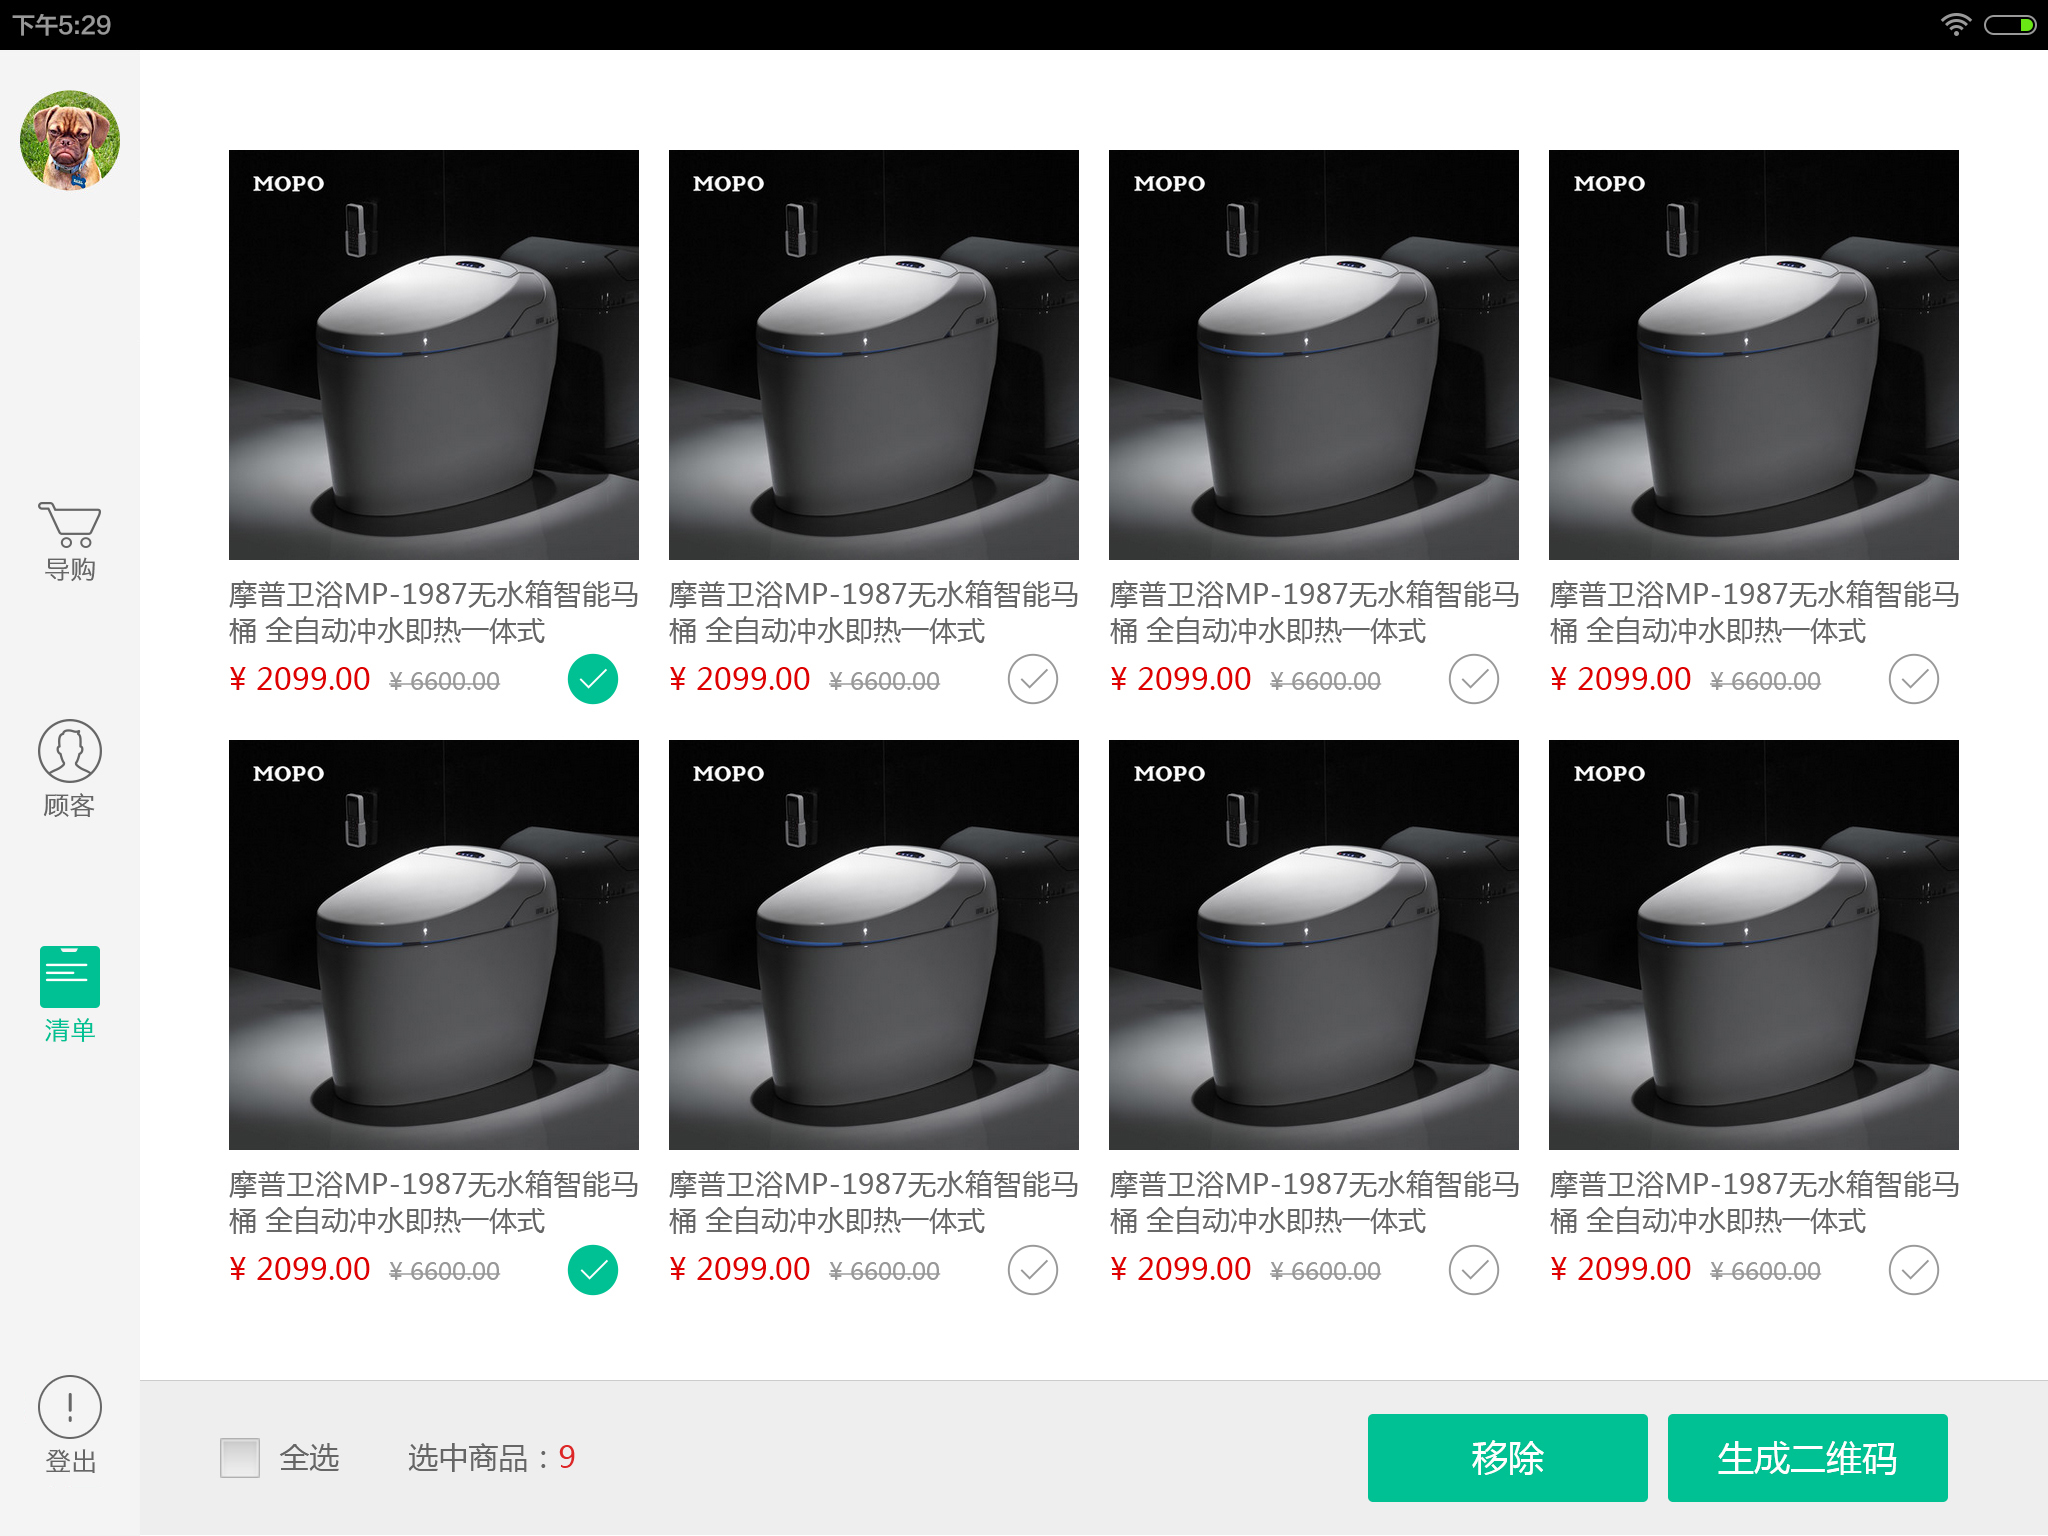Viewport: 2048px width, 1536px height.
Task: Click the 移除 remove button
Action: coord(1507,1458)
